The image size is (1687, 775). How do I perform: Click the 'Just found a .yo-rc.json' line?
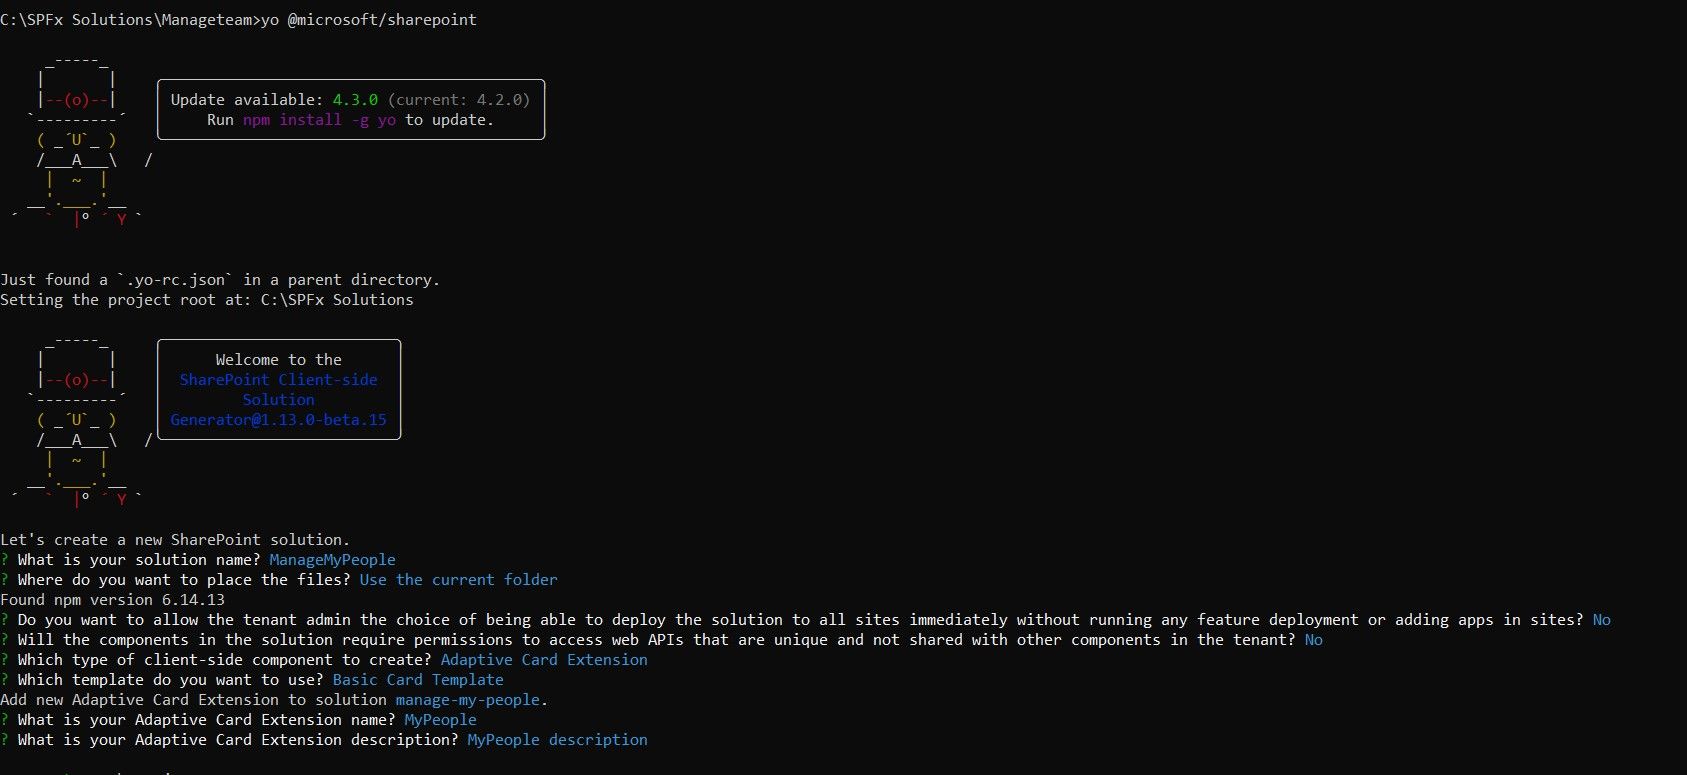click(x=220, y=280)
